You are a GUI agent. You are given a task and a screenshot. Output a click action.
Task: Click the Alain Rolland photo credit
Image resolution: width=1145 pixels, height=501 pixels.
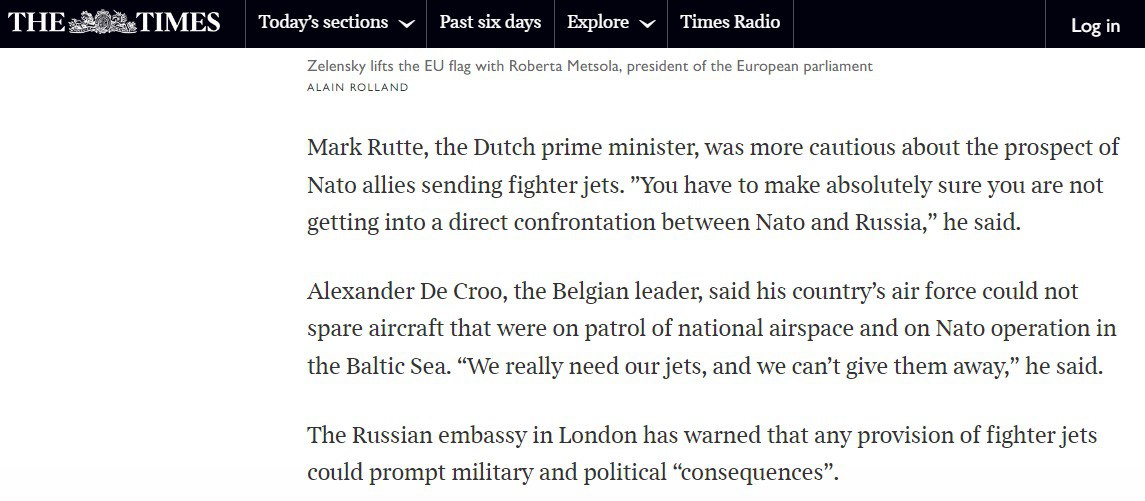coord(358,87)
